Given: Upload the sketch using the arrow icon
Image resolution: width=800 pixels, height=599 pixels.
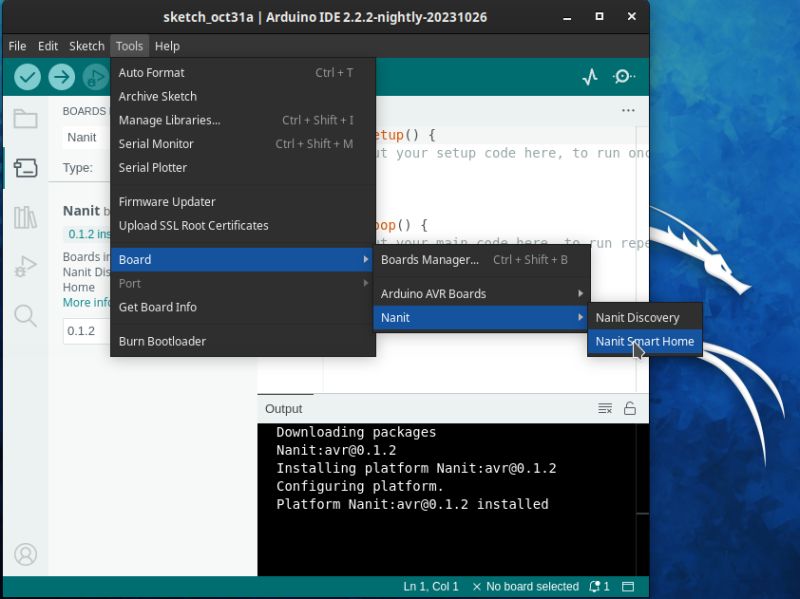Looking at the screenshot, I should click(61, 76).
